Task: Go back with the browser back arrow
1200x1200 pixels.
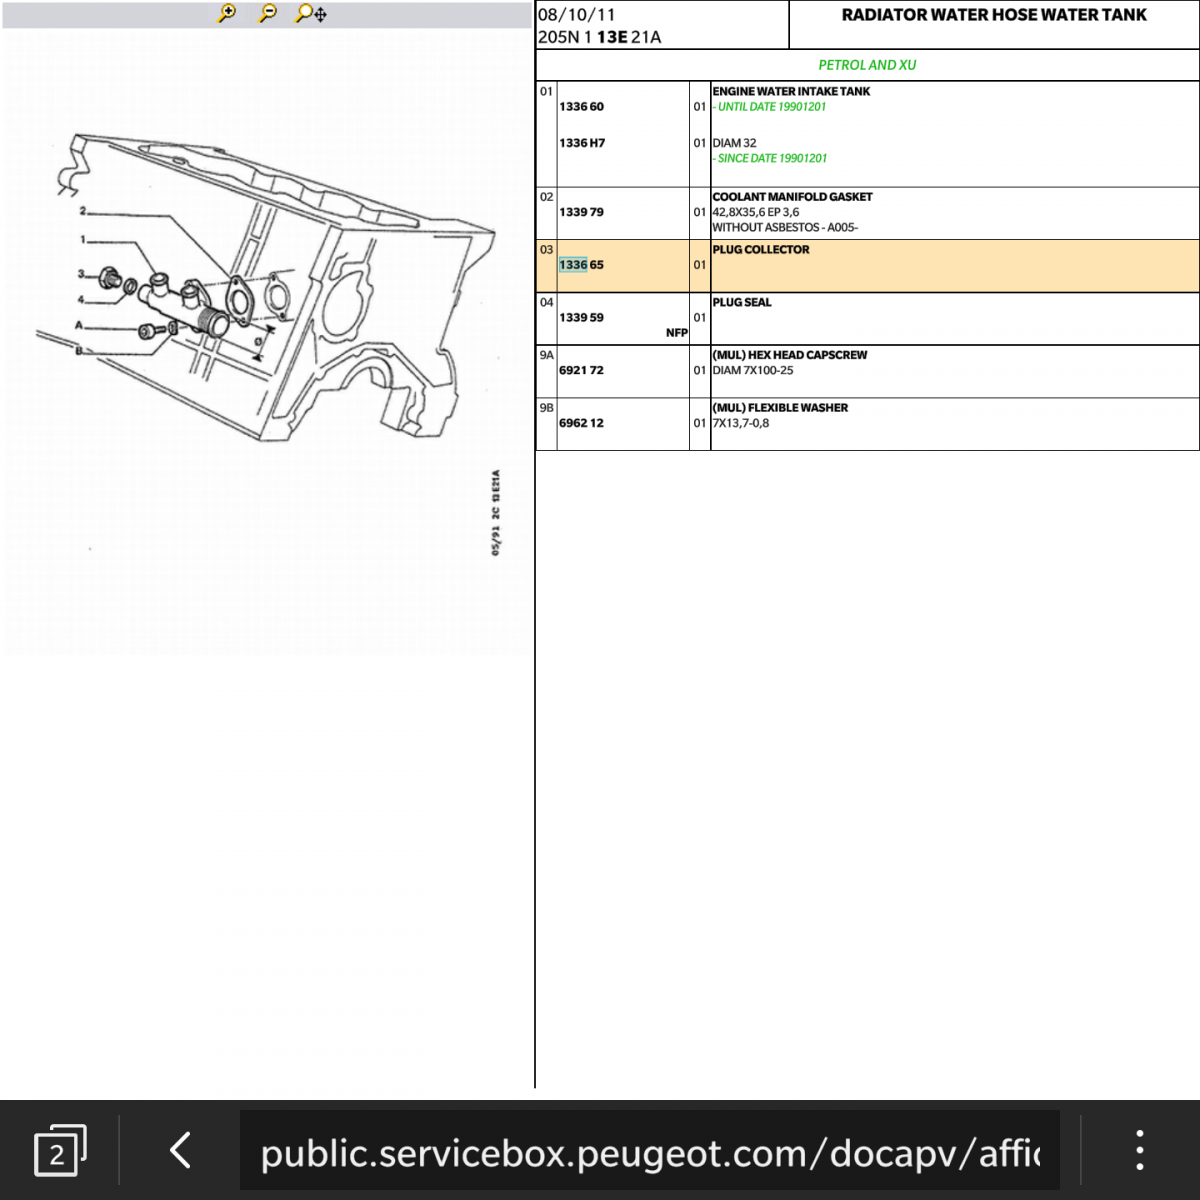Action: point(180,1151)
